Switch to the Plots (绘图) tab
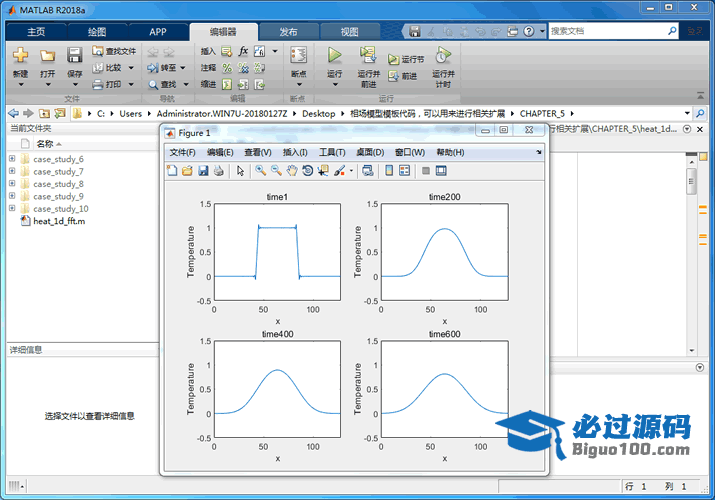The width and height of the screenshot is (715, 500). 97,32
